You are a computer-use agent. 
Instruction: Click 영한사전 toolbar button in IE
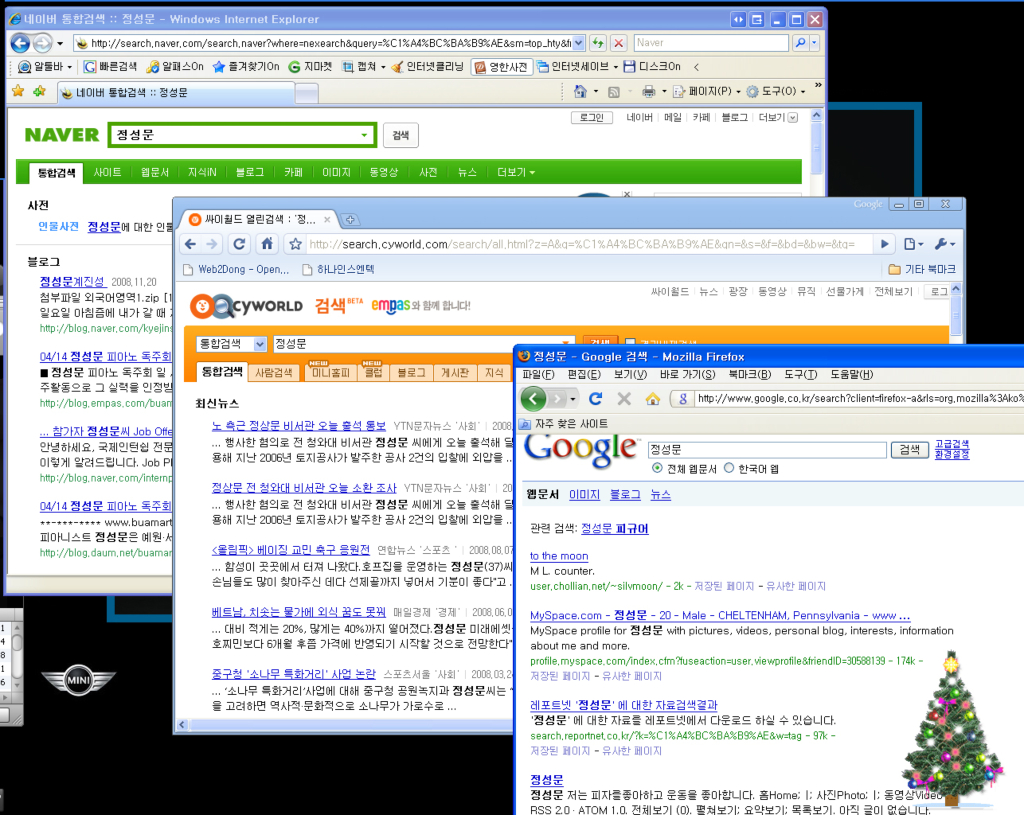[501, 67]
